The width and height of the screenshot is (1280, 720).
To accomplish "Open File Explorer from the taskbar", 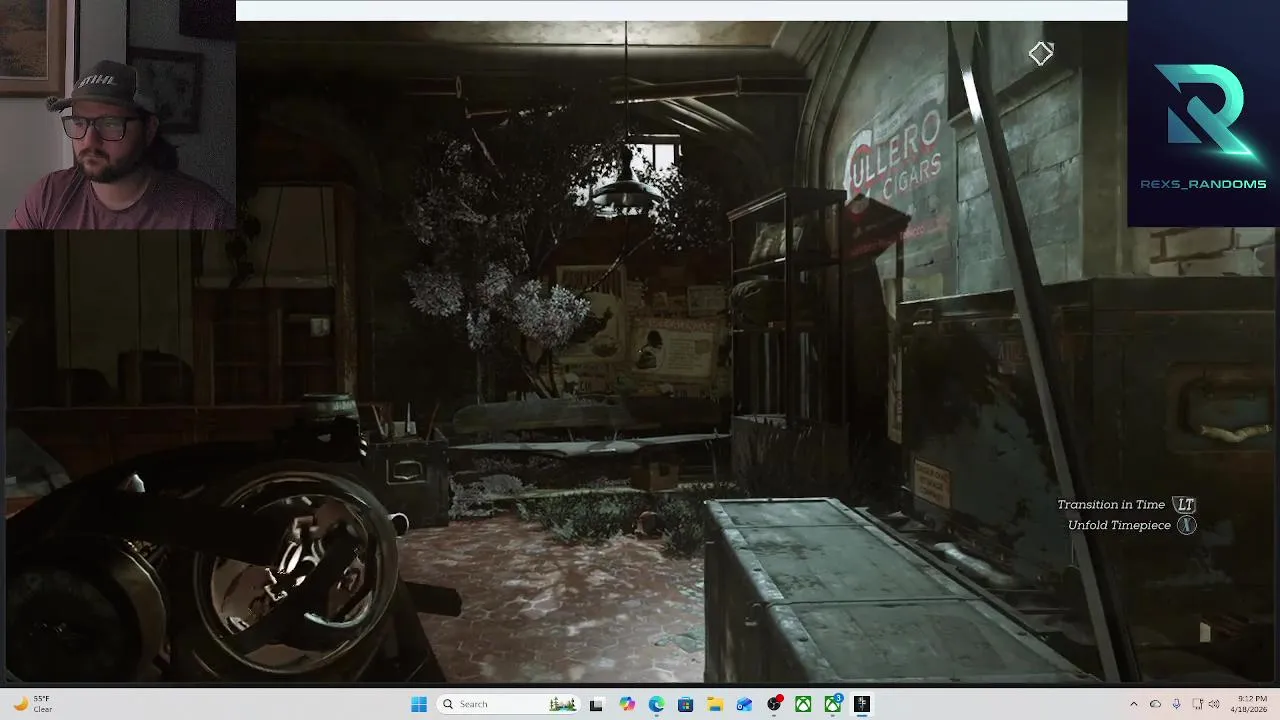I will click(x=715, y=704).
